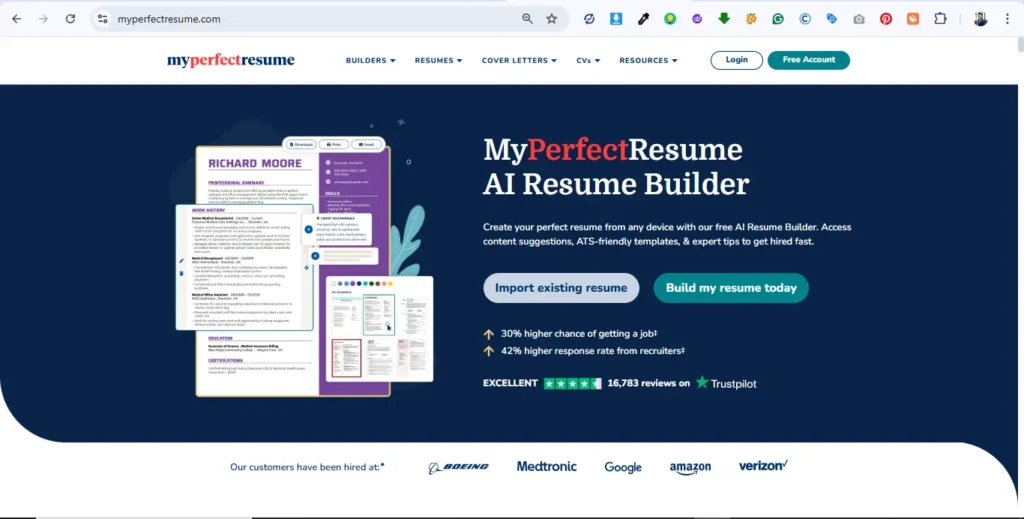Click the verizon logo
The height and width of the screenshot is (519, 1024).
[x=763, y=466]
